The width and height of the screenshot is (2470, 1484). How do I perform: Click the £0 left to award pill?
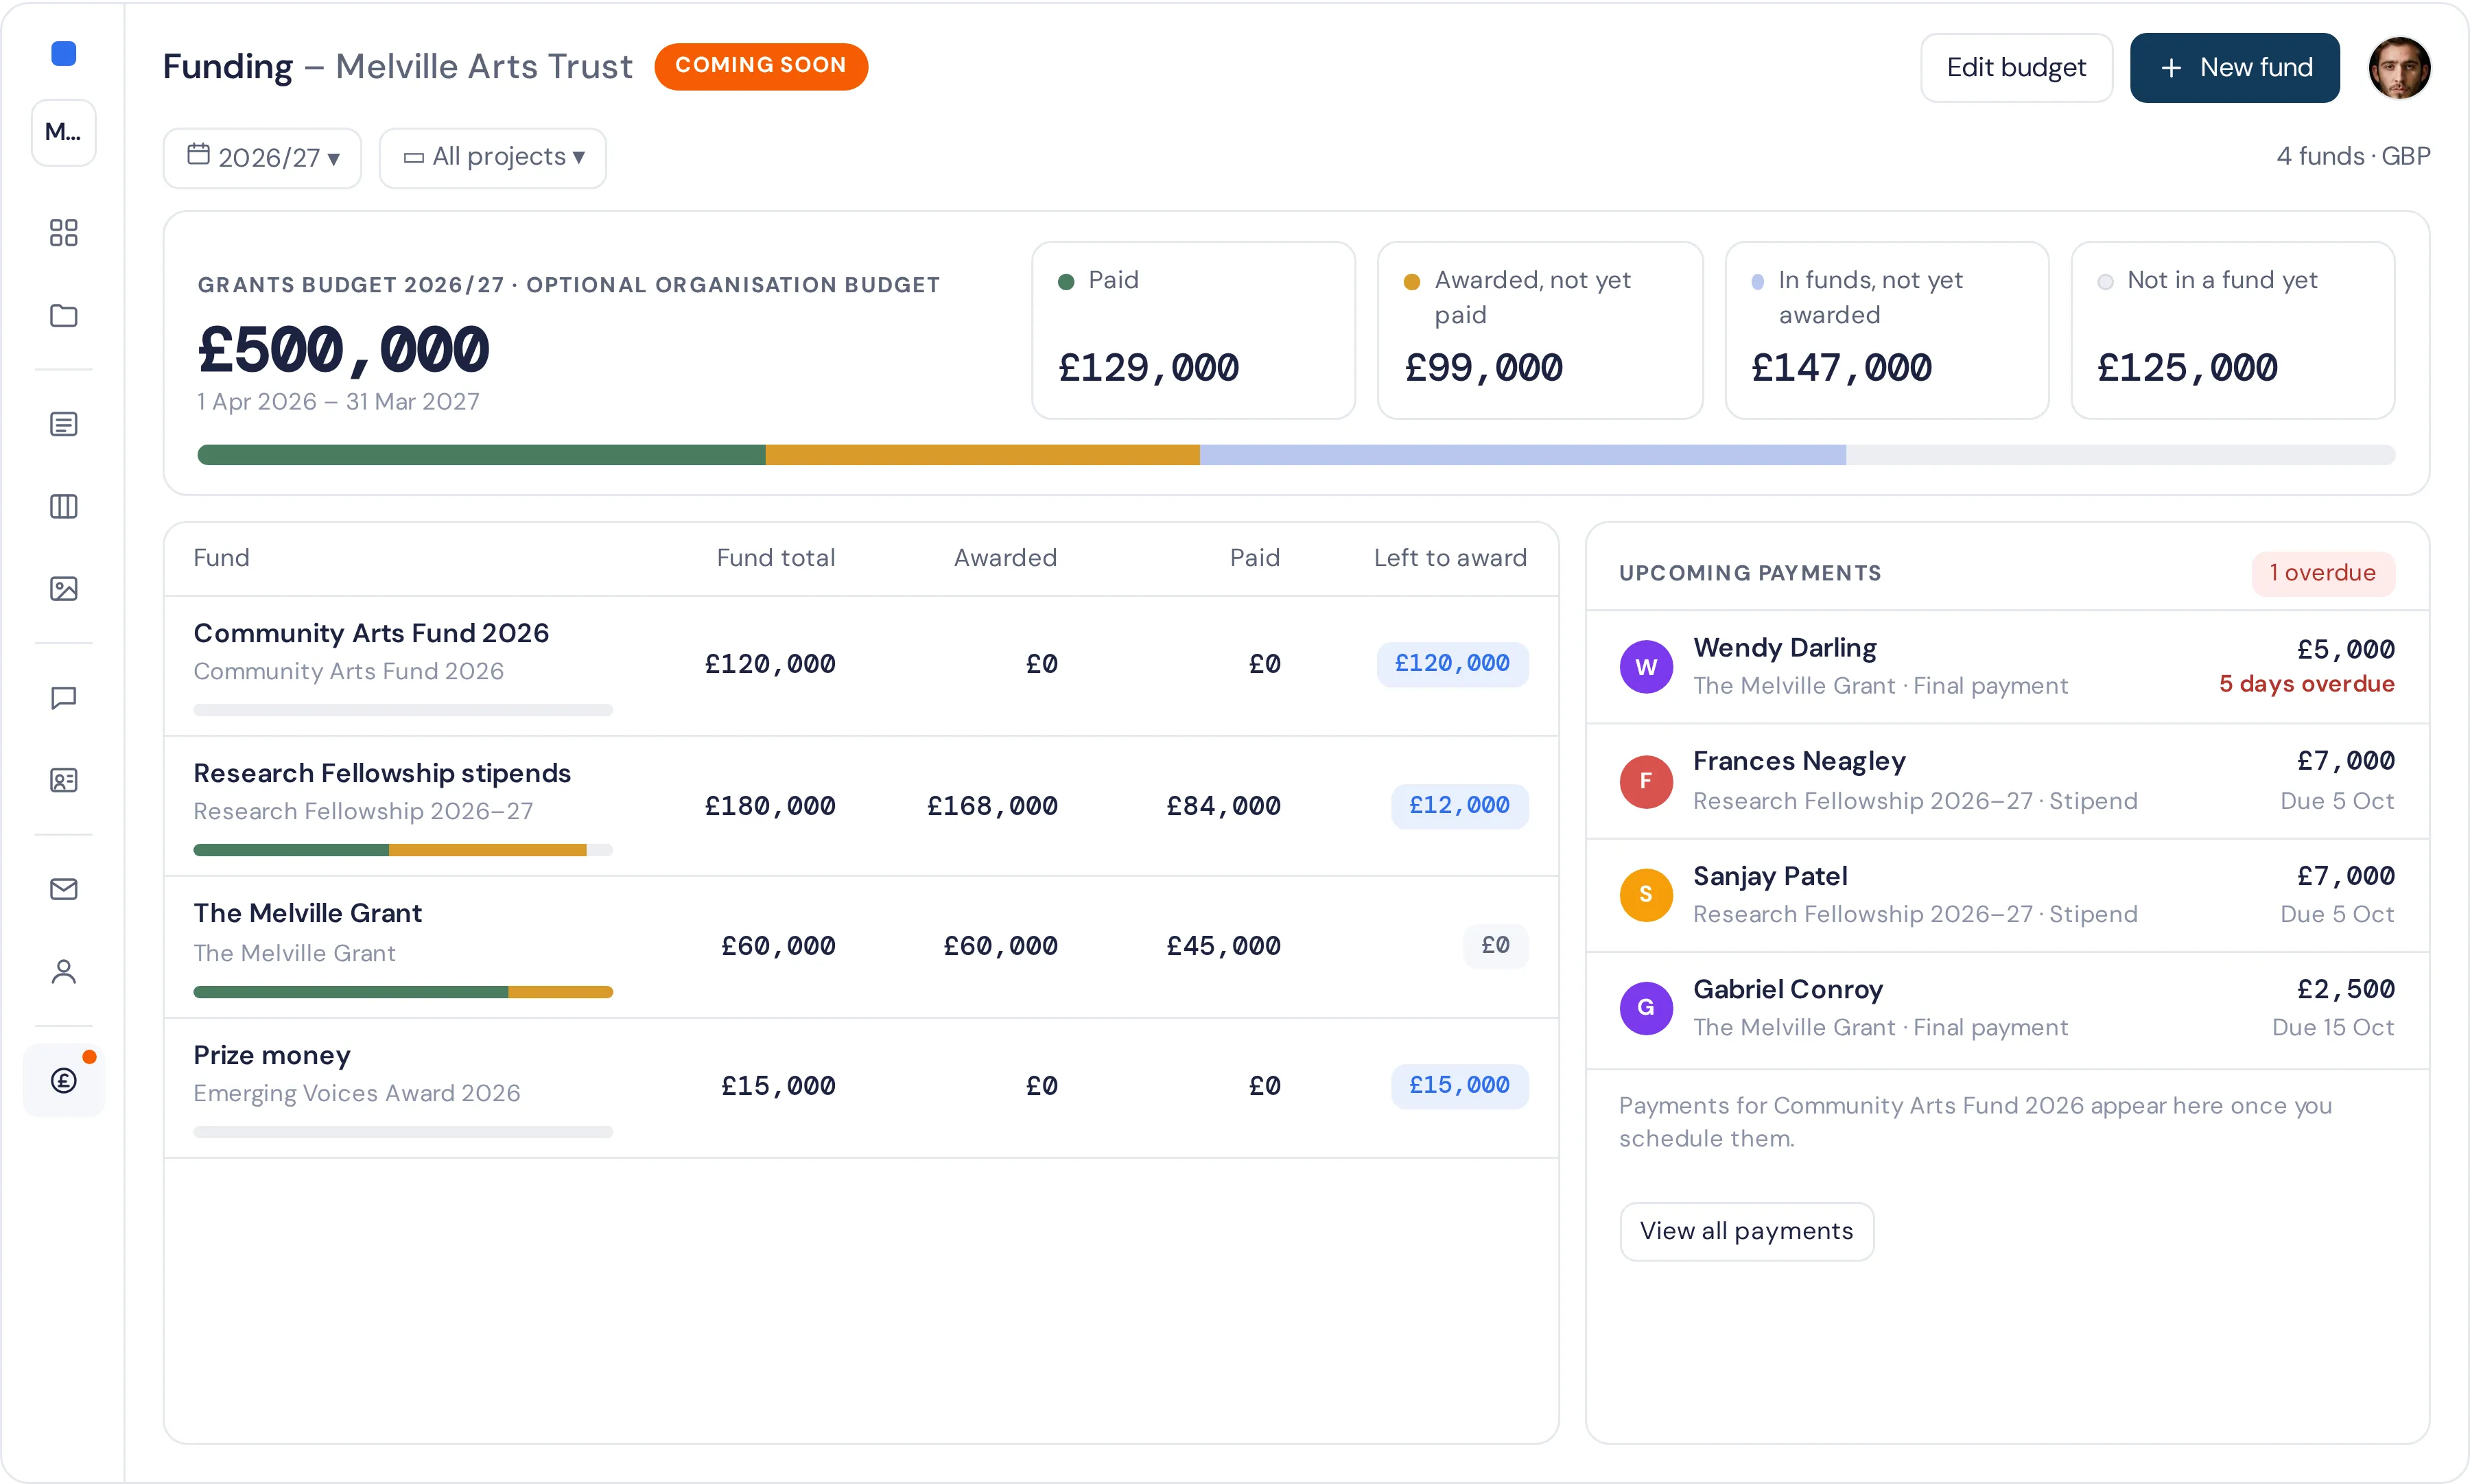pyautogui.click(x=1495, y=946)
